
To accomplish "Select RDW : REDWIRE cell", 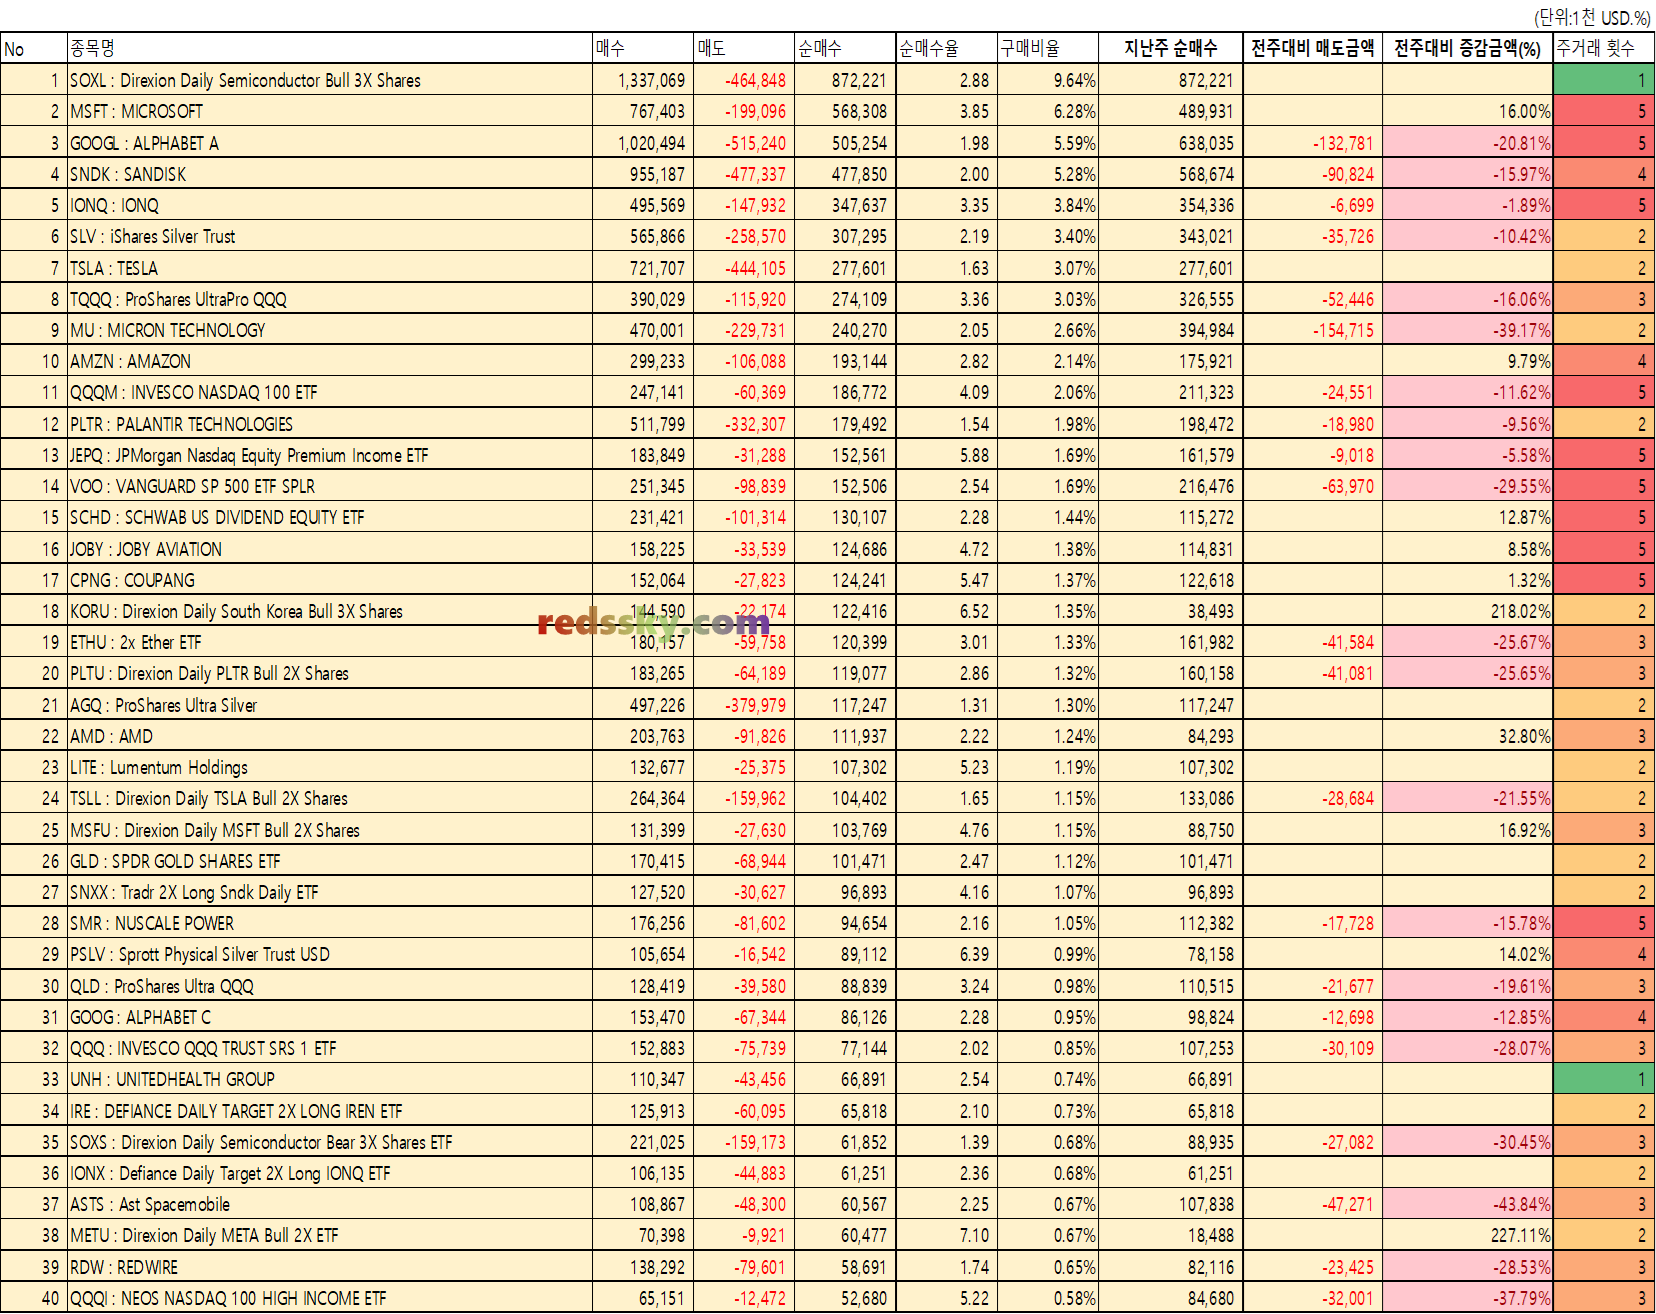I will pos(330,1267).
